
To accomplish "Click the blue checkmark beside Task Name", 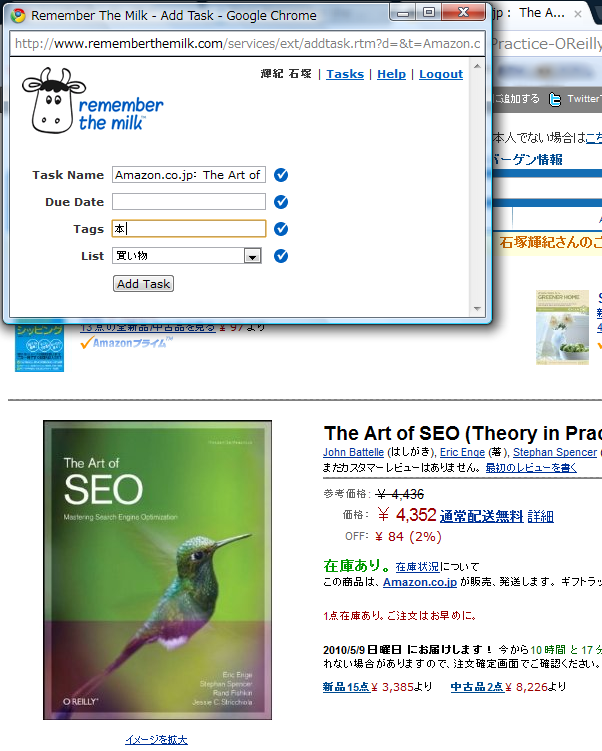I will point(281,175).
